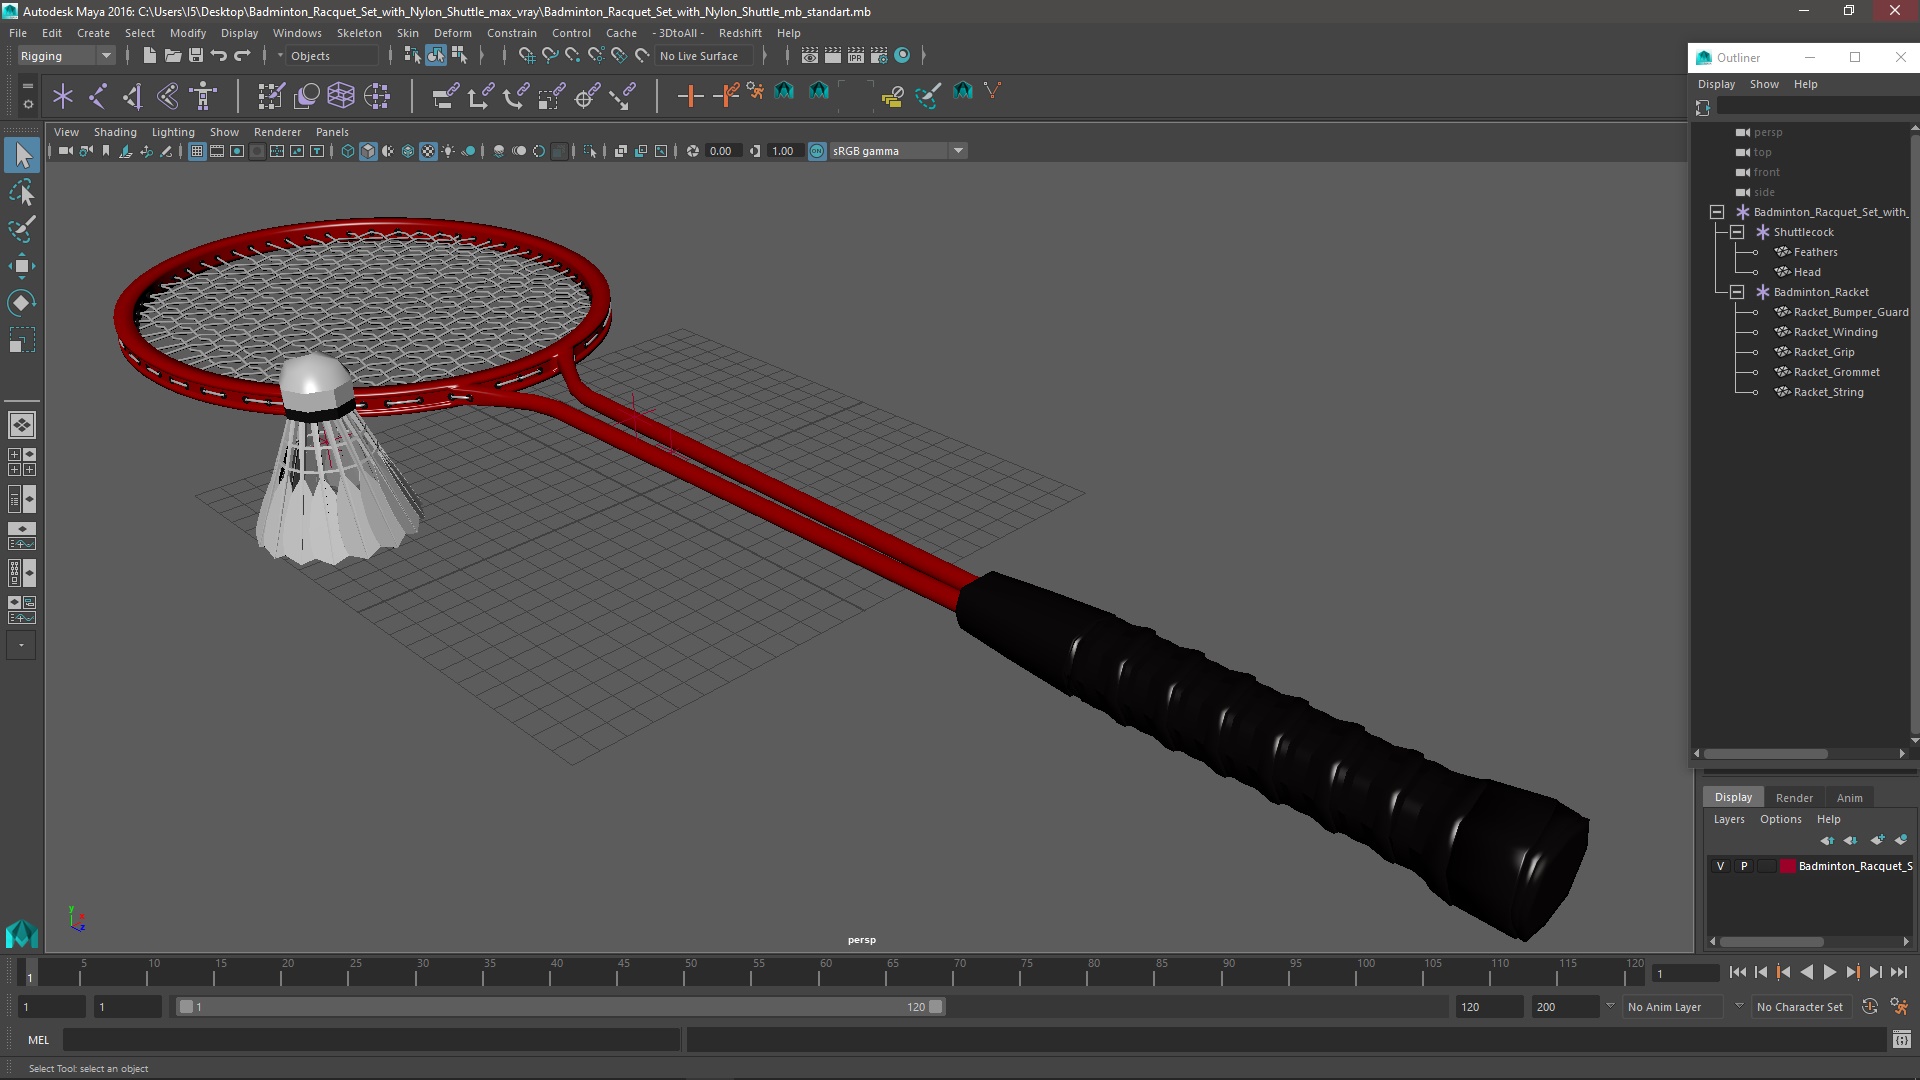Toggle smooth shade all in panel toolbar

point(368,151)
